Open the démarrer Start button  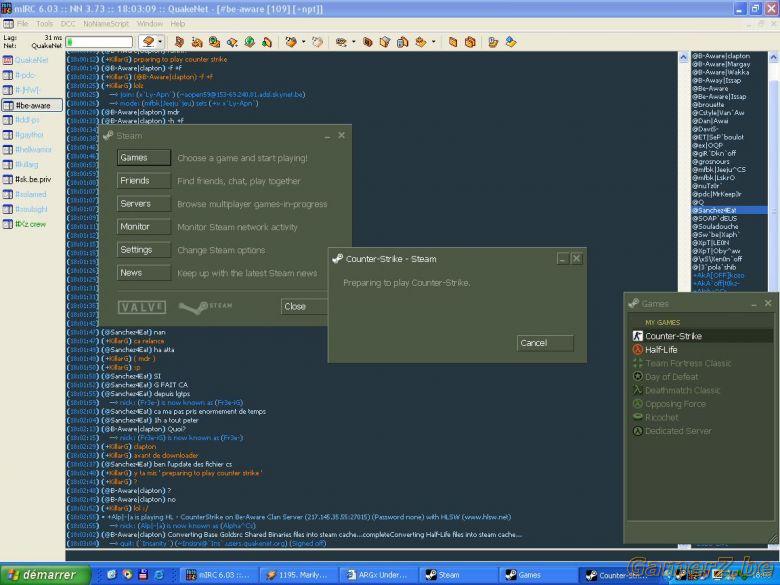(46, 575)
